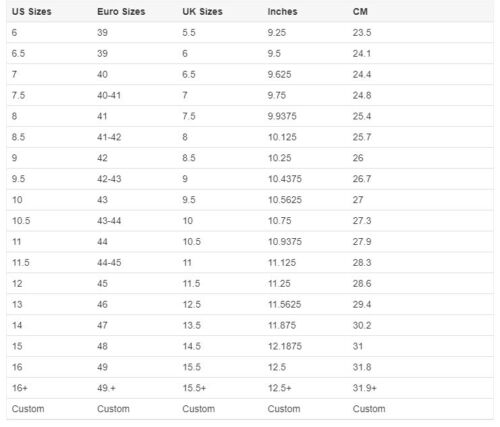Click Euro size 47 cell
500x427 pixels.
(102, 325)
